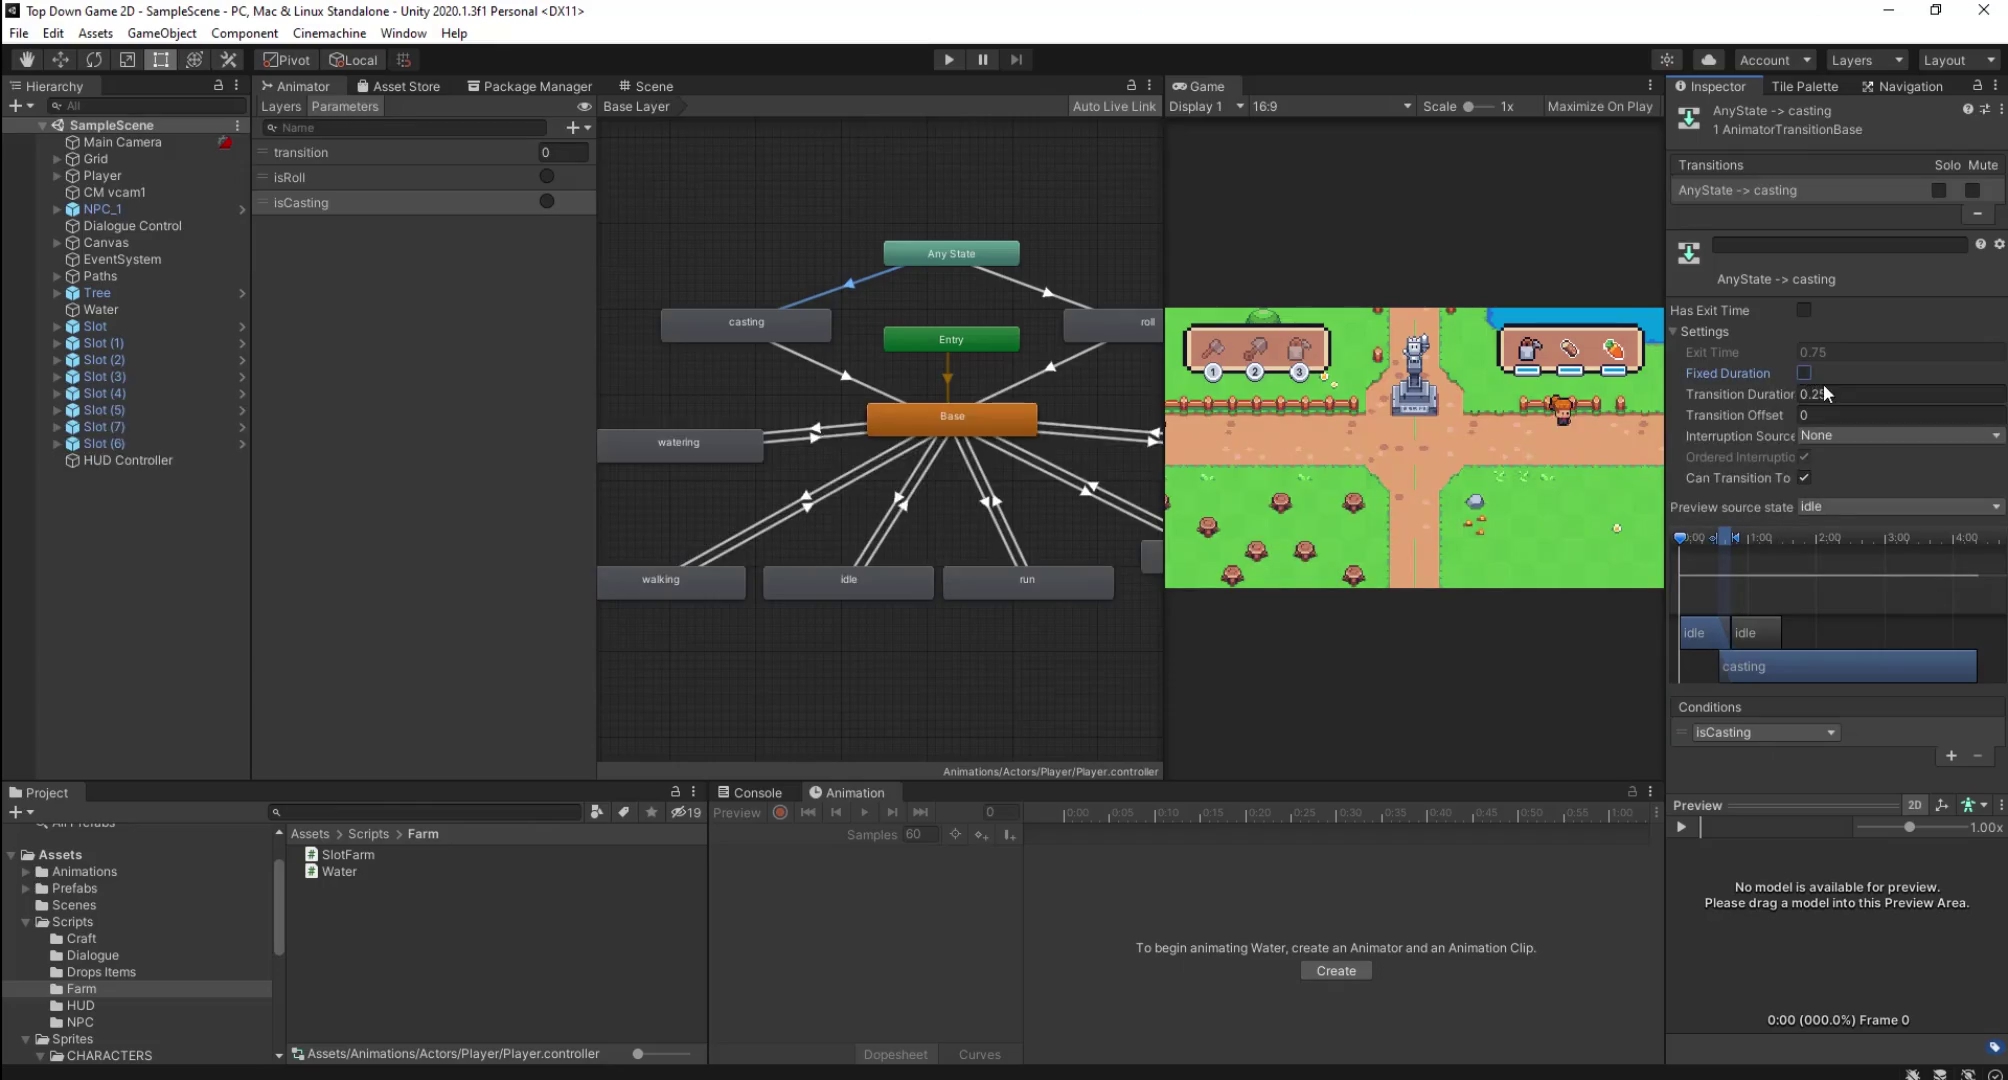Add new animator parameter with plus

pyautogui.click(x=573, y=128)
